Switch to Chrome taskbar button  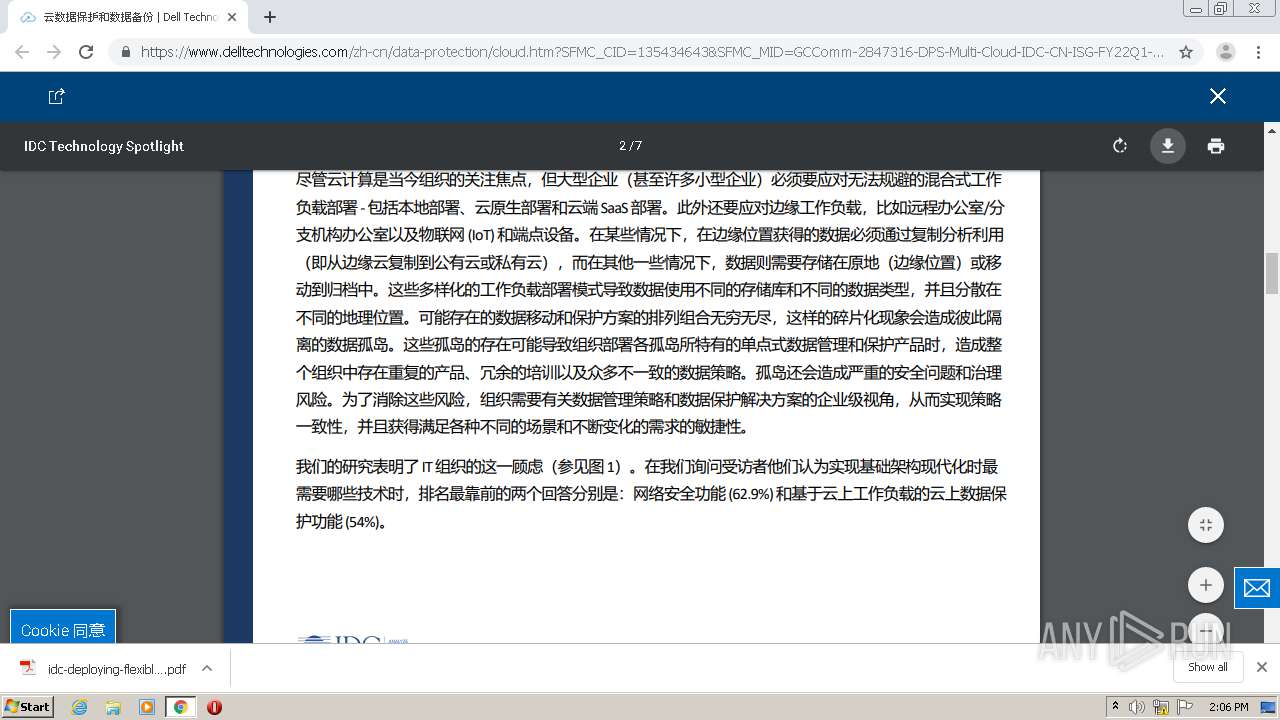point(180,707)
